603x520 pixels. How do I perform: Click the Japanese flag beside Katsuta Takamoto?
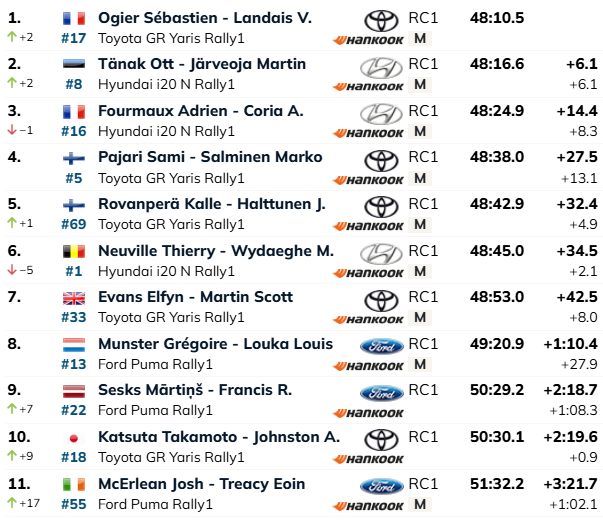tap(74, 438)
